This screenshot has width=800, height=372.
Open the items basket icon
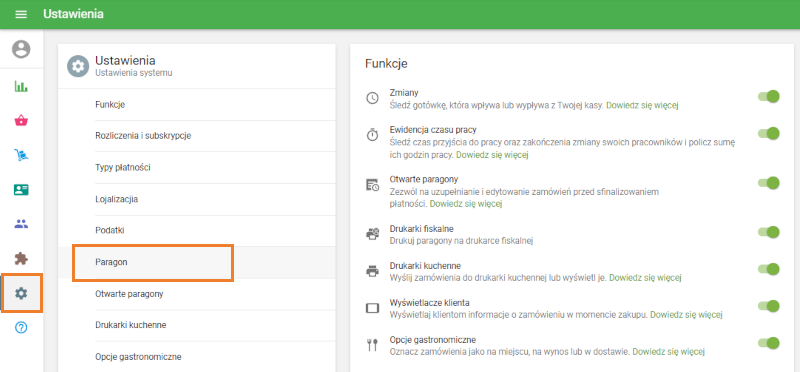coord(21,121)
